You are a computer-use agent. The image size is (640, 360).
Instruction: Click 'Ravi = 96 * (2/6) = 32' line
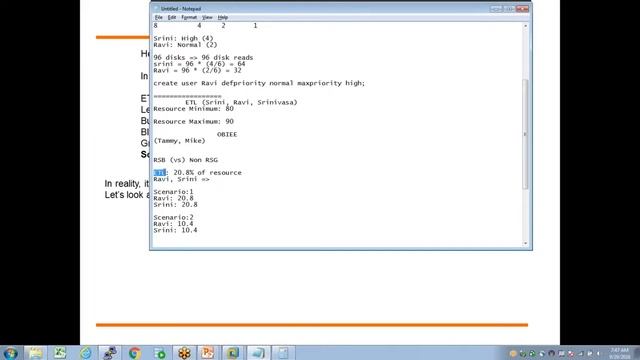tap(198, 71)
